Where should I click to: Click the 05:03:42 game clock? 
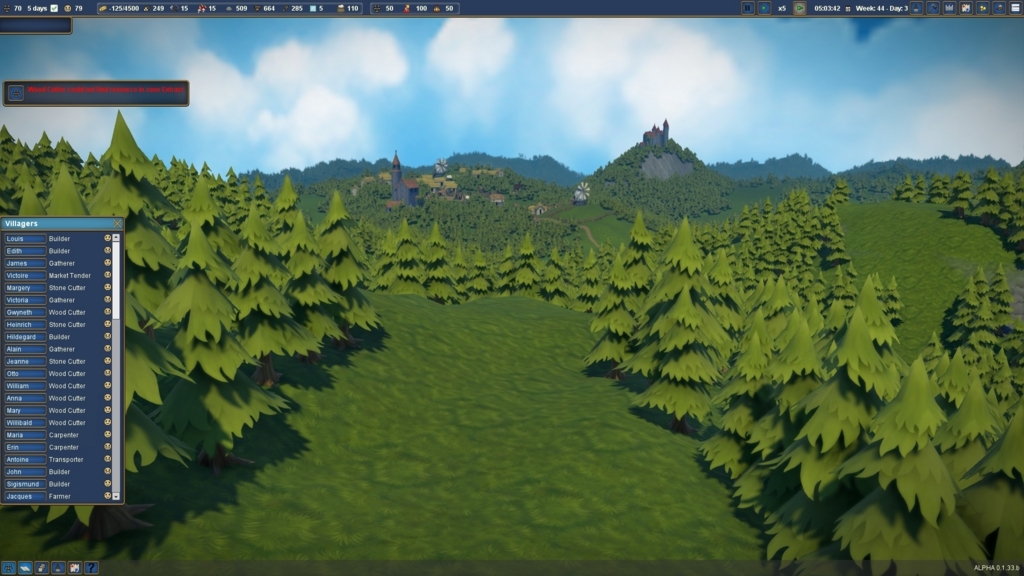click(827, 8)
